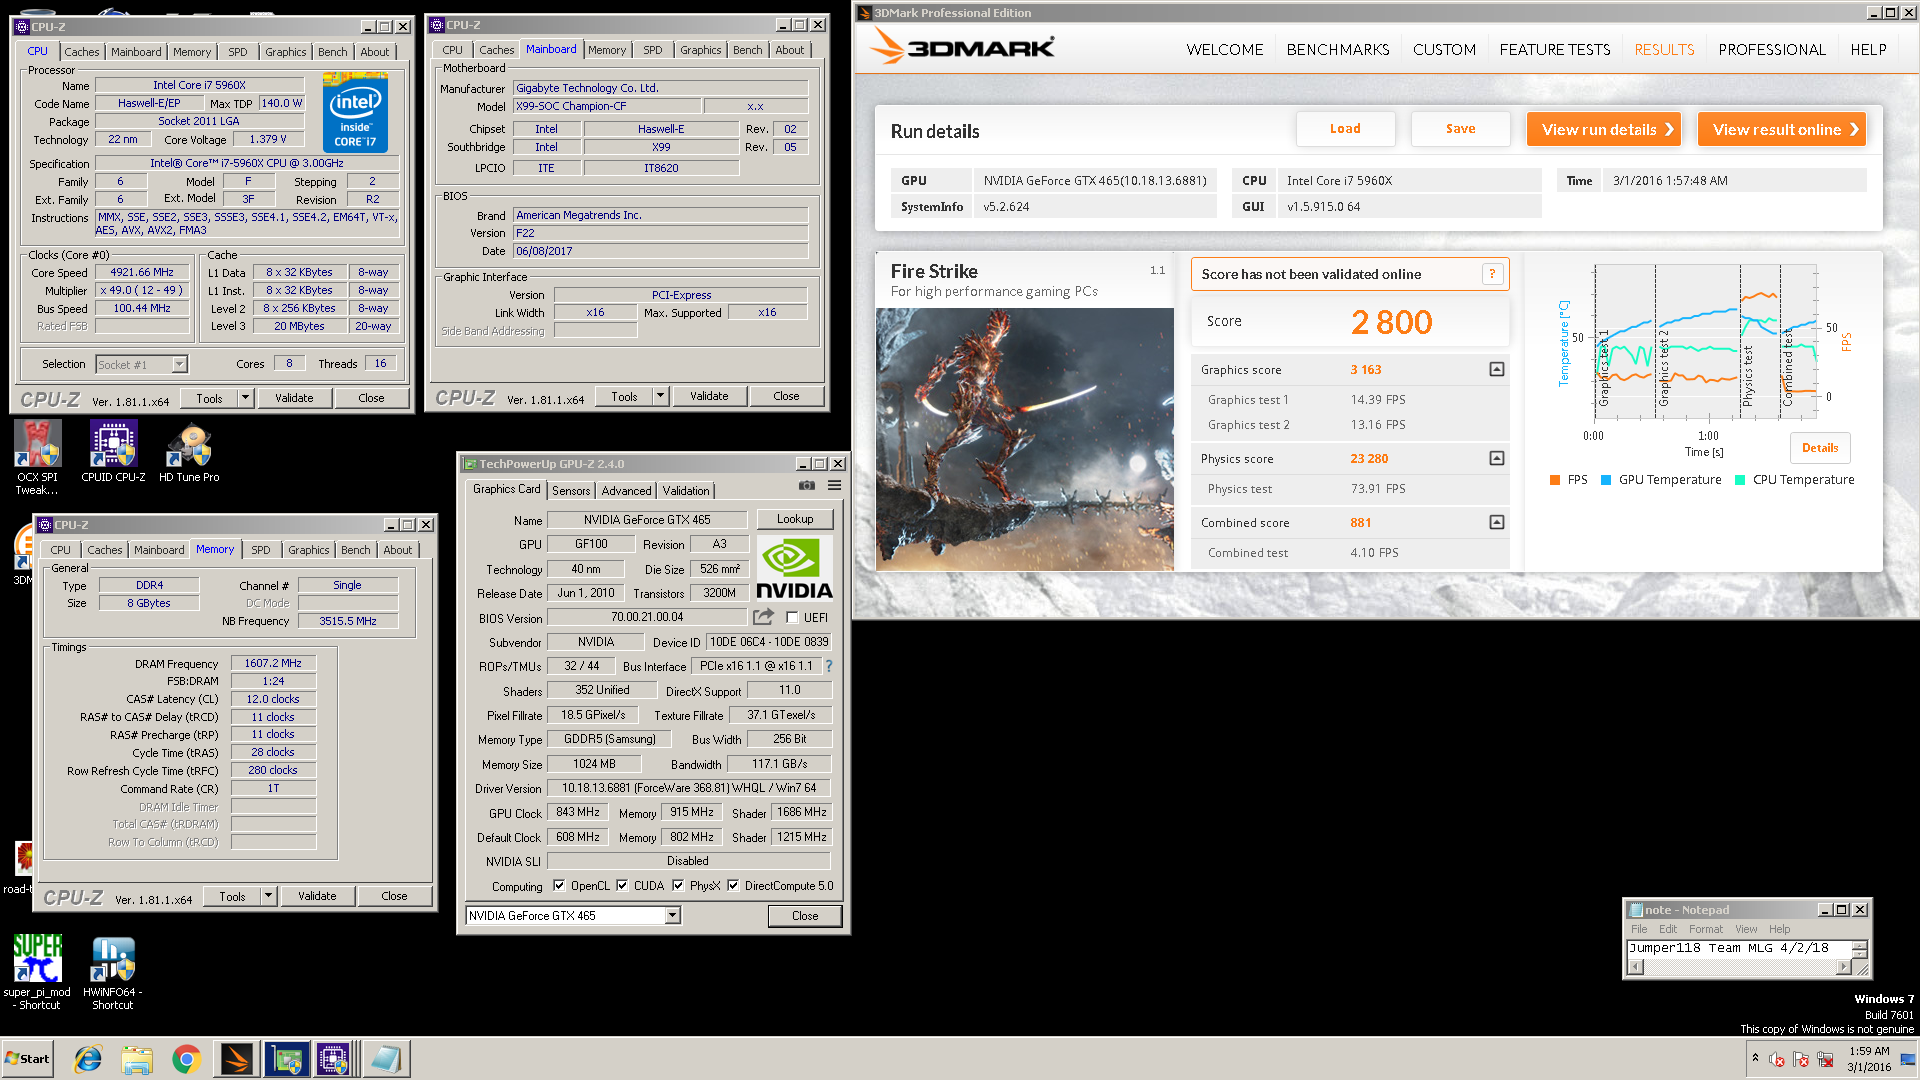
Task: Toggle the PhysX checkbox
Action: click(678, 885)
